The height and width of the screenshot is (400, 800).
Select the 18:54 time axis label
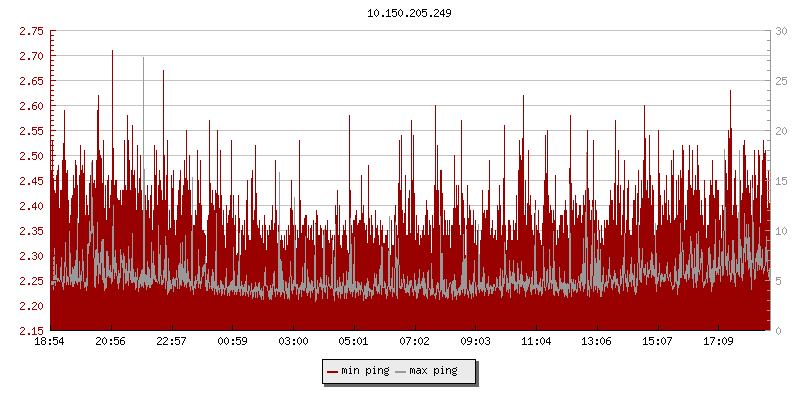[50, 341]
